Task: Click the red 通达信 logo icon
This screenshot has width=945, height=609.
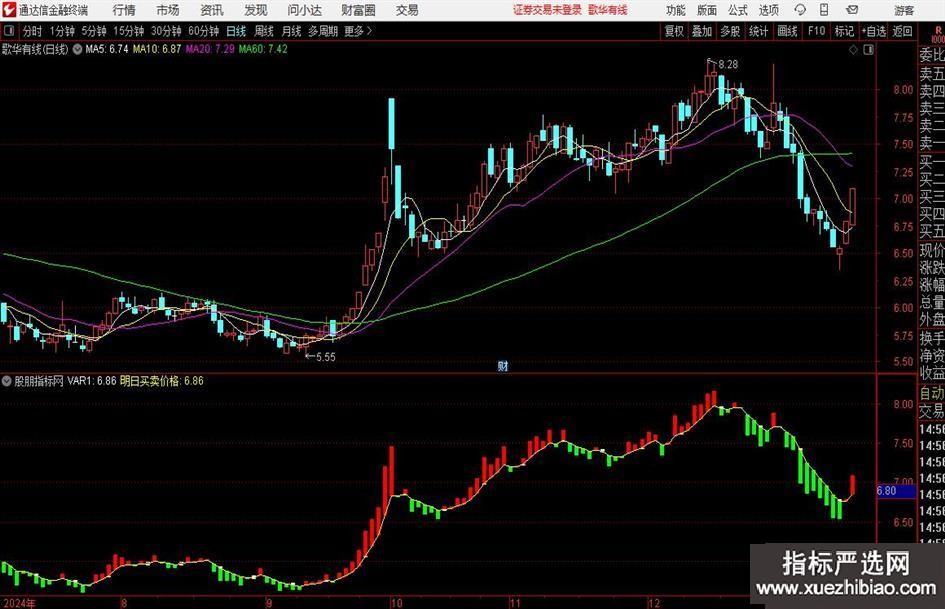Action: click(9, 10)
